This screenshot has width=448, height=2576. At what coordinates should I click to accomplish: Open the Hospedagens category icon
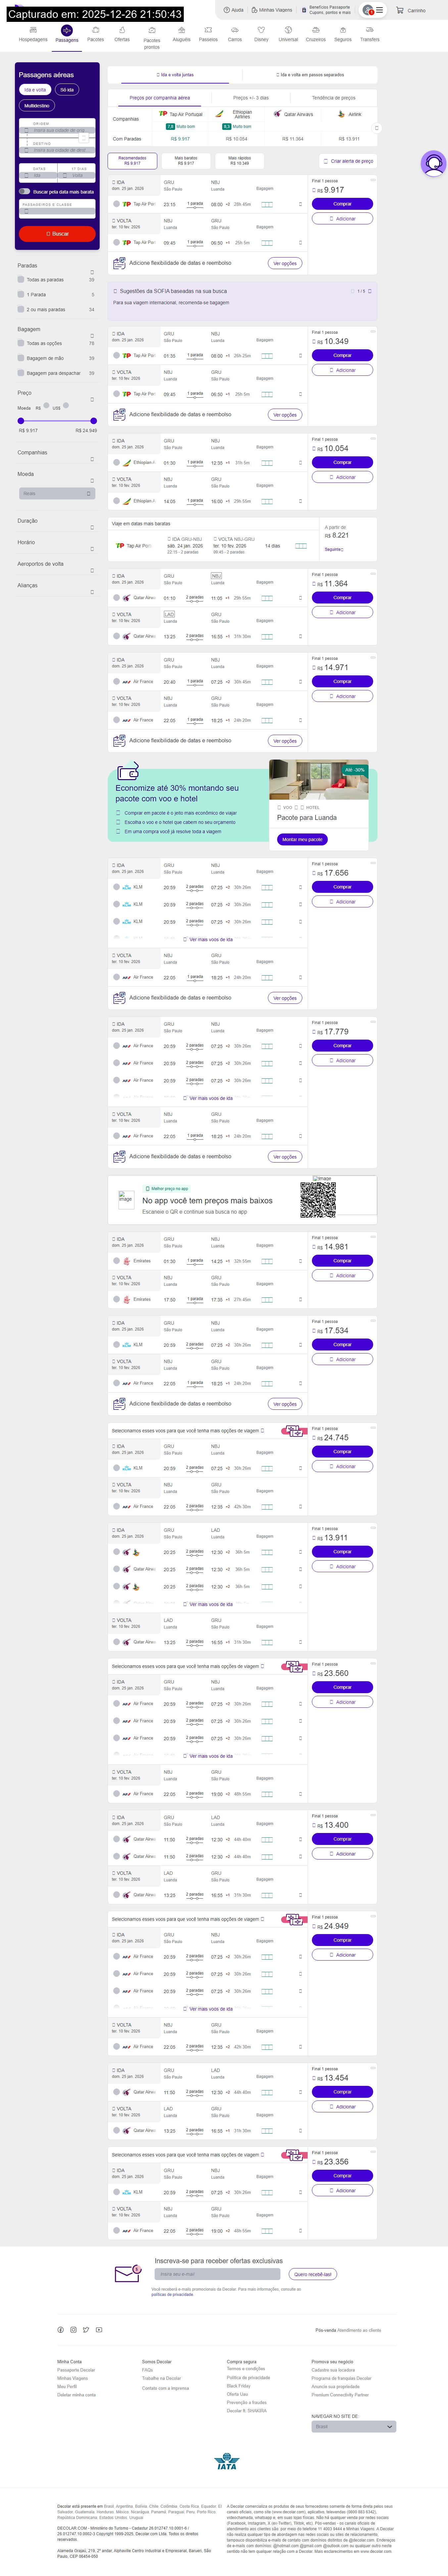click(x=33, y=32)
